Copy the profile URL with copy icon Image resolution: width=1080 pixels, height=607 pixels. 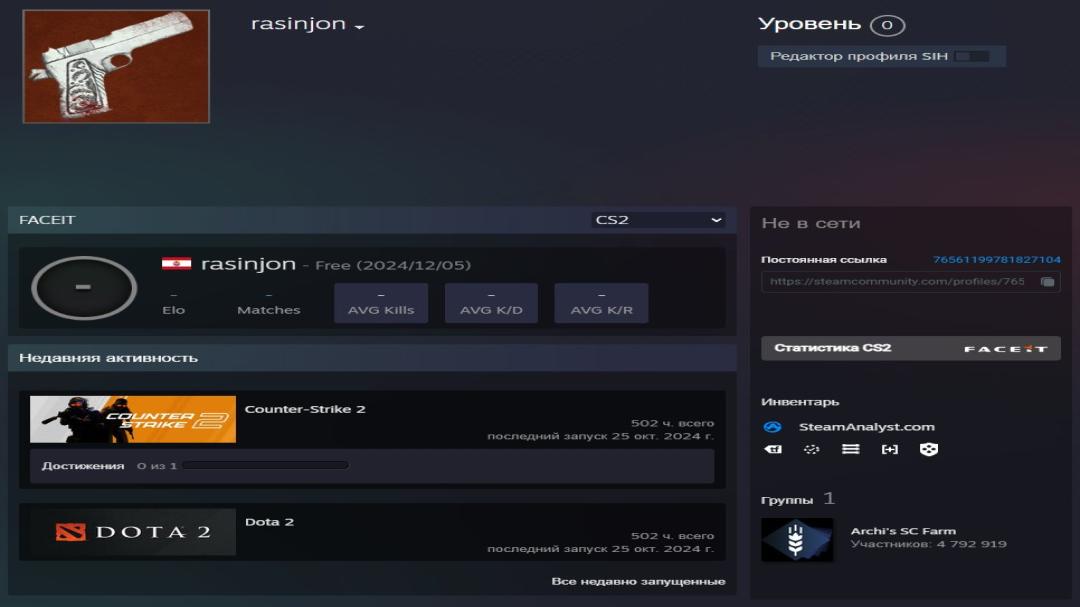point(1047,281)
